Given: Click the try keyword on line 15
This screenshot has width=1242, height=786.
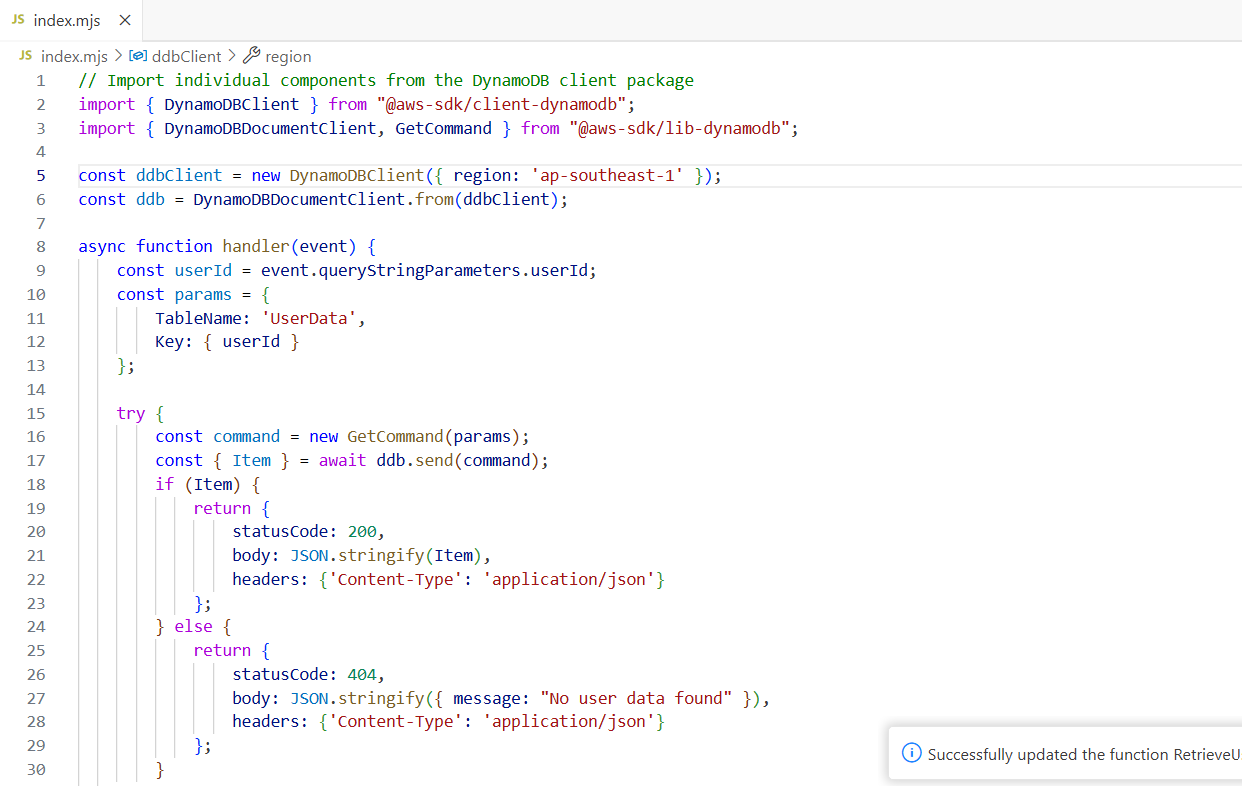Looking at the screenshot, I should pos(131,413).
